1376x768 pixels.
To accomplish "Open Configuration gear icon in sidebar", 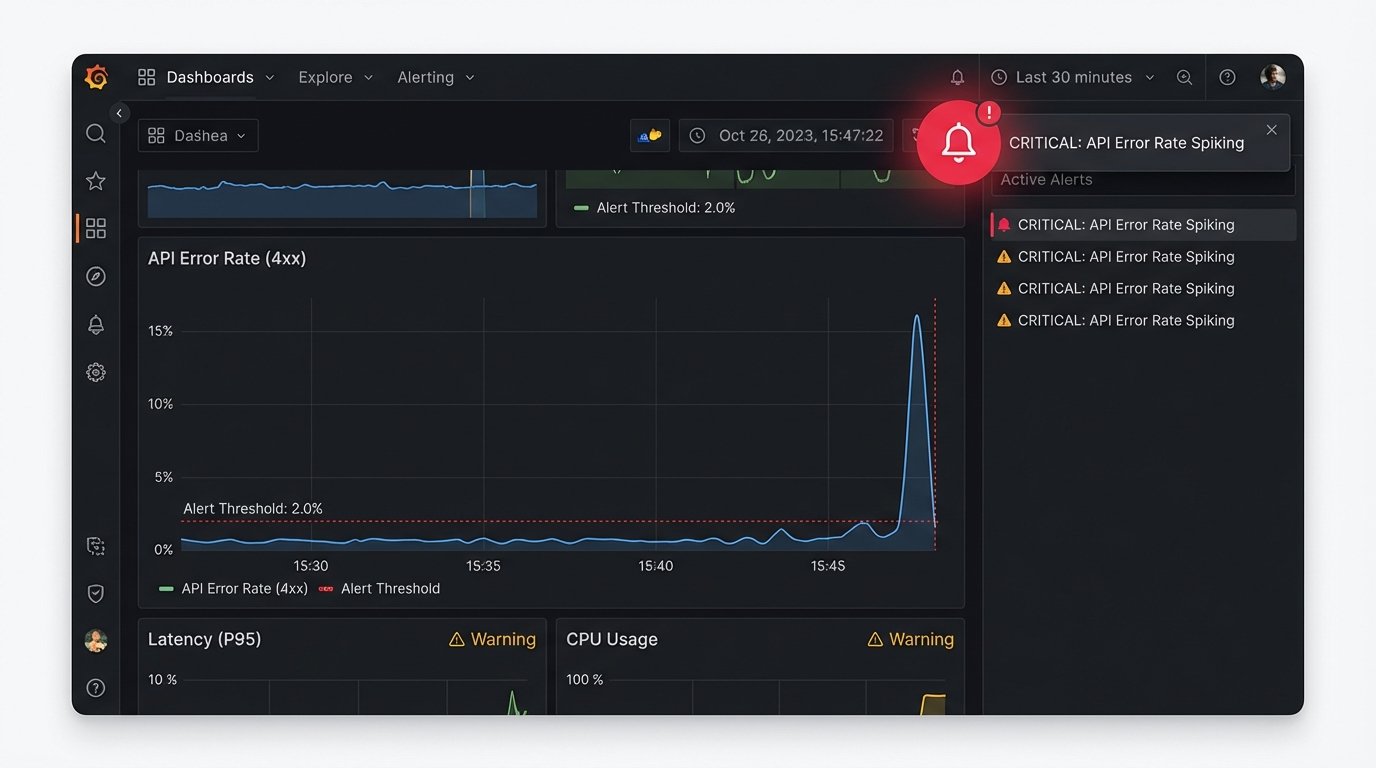I will (x=96, y=373).
